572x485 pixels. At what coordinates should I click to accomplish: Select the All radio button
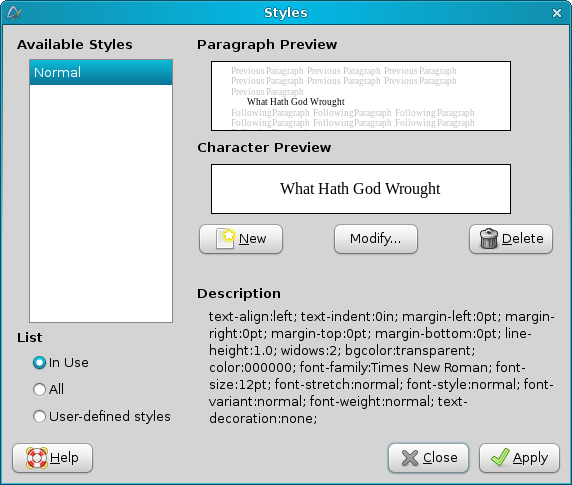pyautogui.click(x=39, y=389)
